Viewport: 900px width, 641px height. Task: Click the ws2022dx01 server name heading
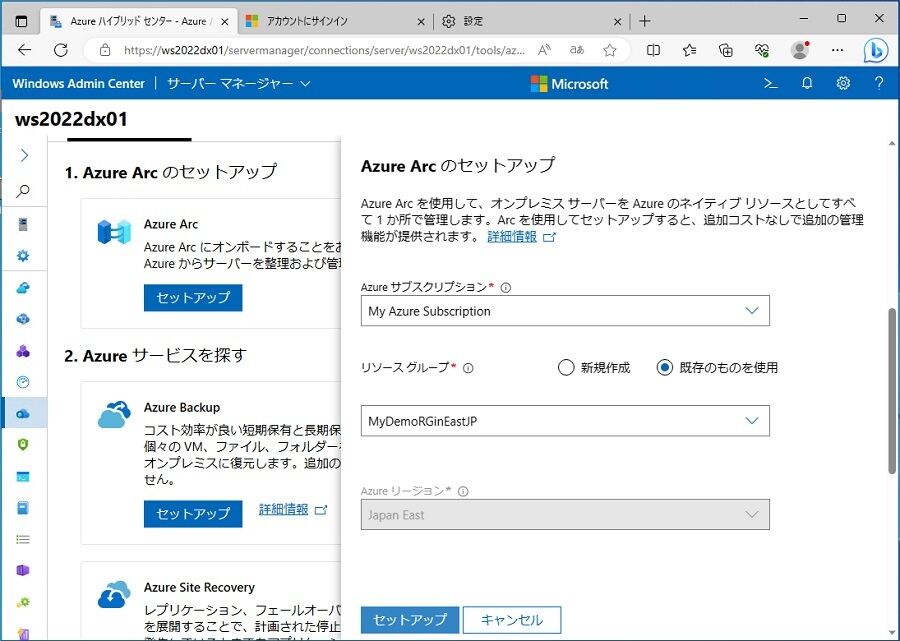click(x=71, y=119)
